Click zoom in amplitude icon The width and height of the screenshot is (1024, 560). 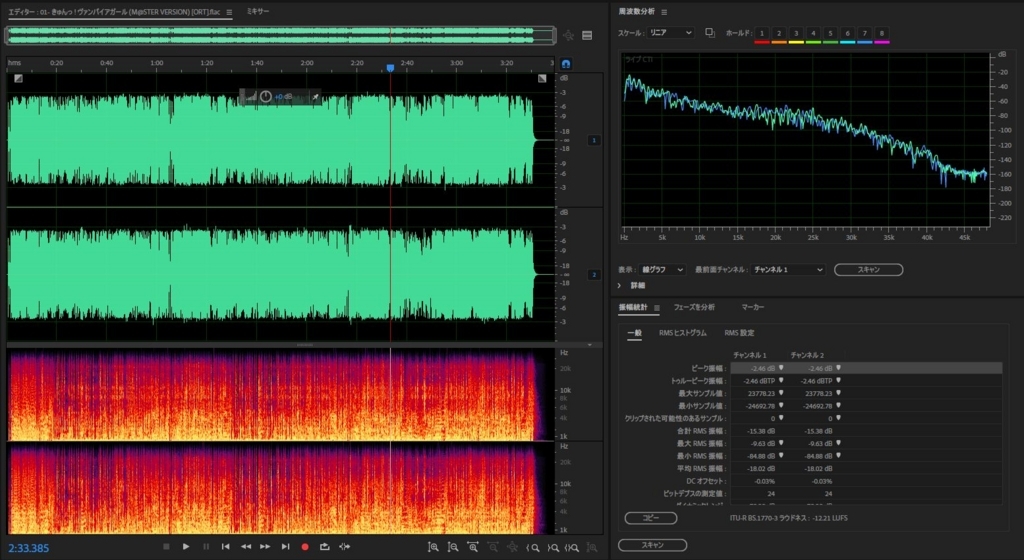433,548
